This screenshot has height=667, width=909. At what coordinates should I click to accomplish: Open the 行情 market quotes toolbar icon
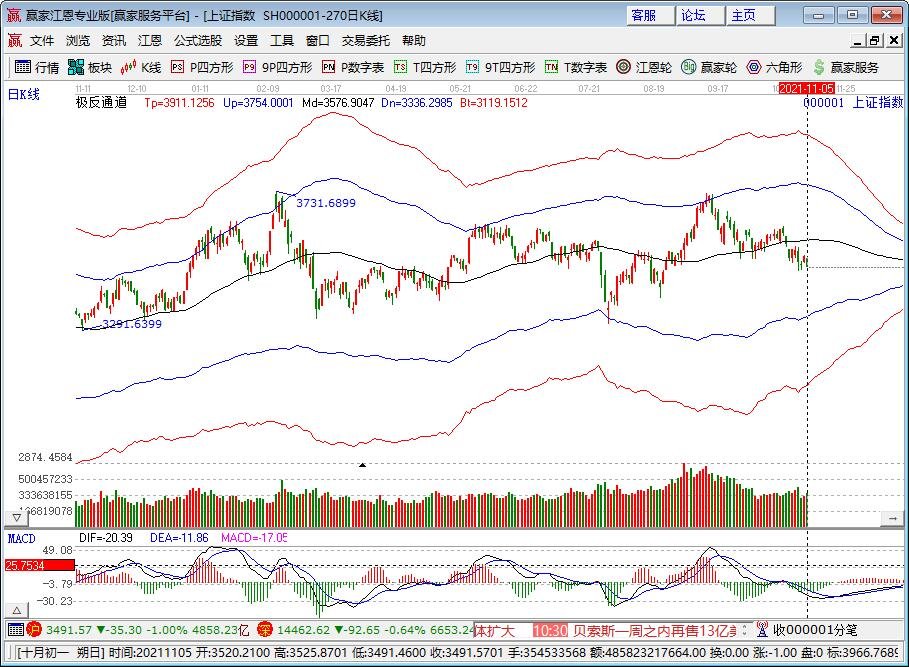[36, 67]
